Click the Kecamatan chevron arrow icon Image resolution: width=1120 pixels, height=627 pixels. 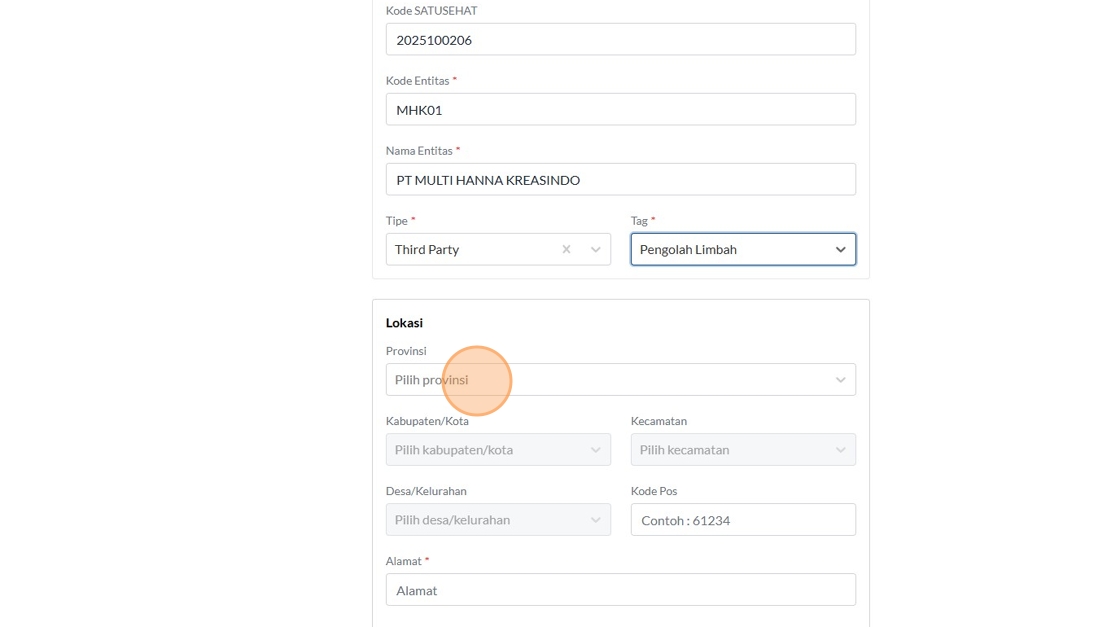[840, 450]
